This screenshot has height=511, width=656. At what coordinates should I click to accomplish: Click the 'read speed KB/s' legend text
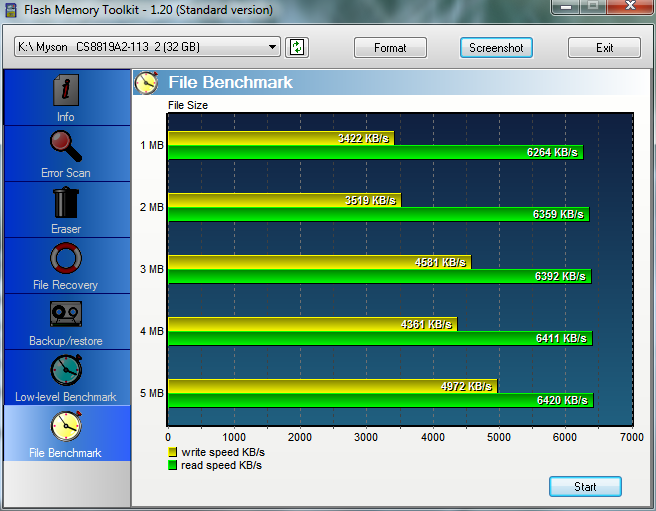[221, 465]
